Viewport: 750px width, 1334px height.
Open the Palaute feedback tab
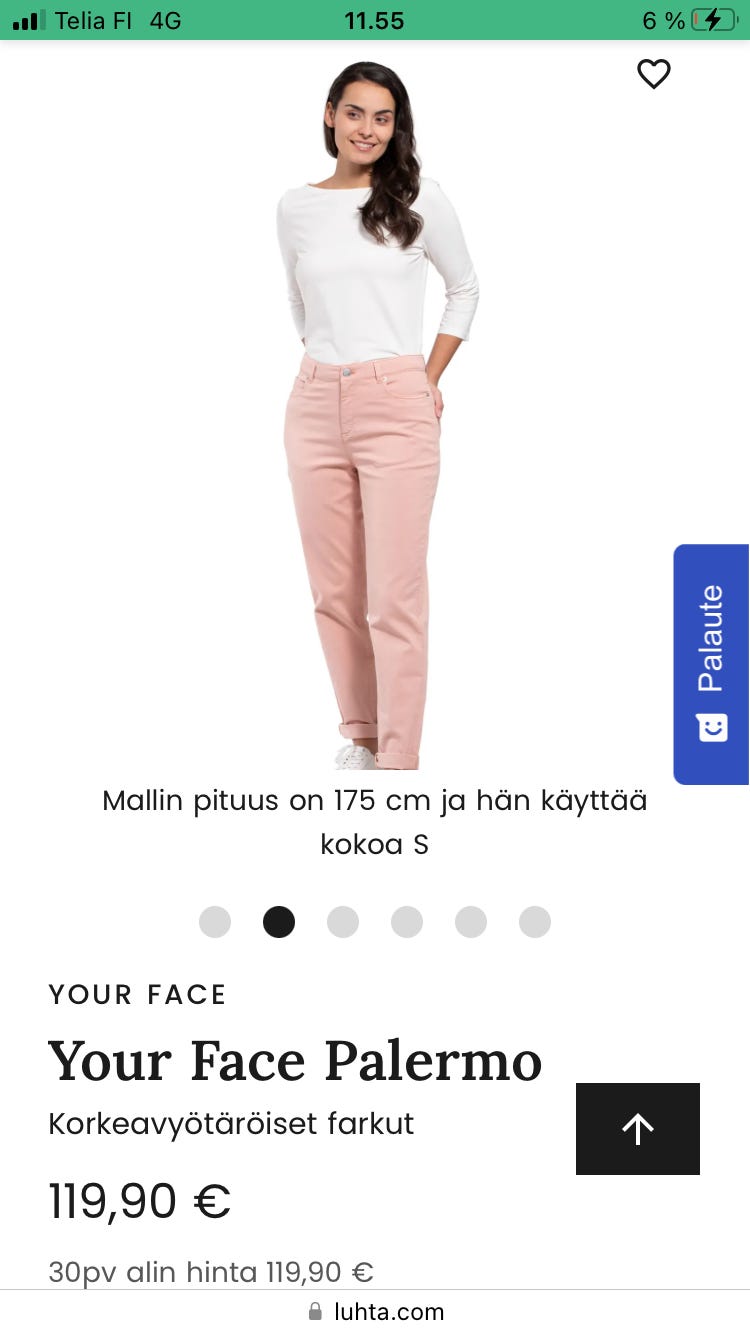click(711, 664)
